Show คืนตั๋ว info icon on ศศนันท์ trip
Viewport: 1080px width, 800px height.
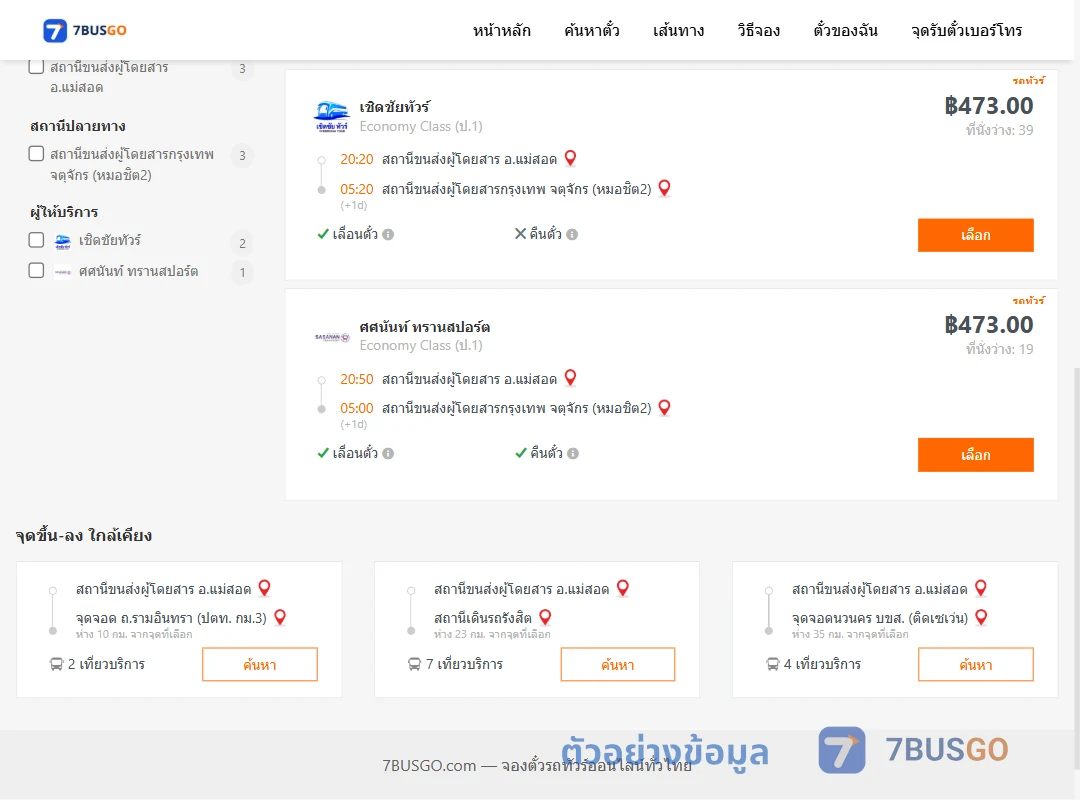click(573, 453)
